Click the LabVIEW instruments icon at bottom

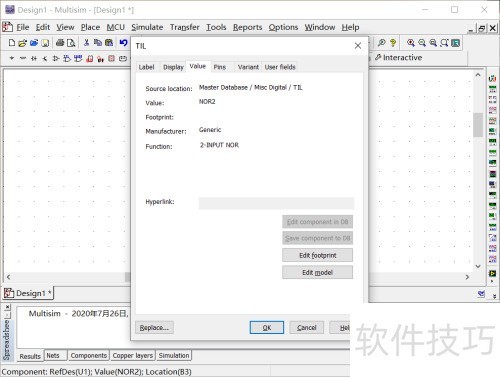(x=492, y=273)
